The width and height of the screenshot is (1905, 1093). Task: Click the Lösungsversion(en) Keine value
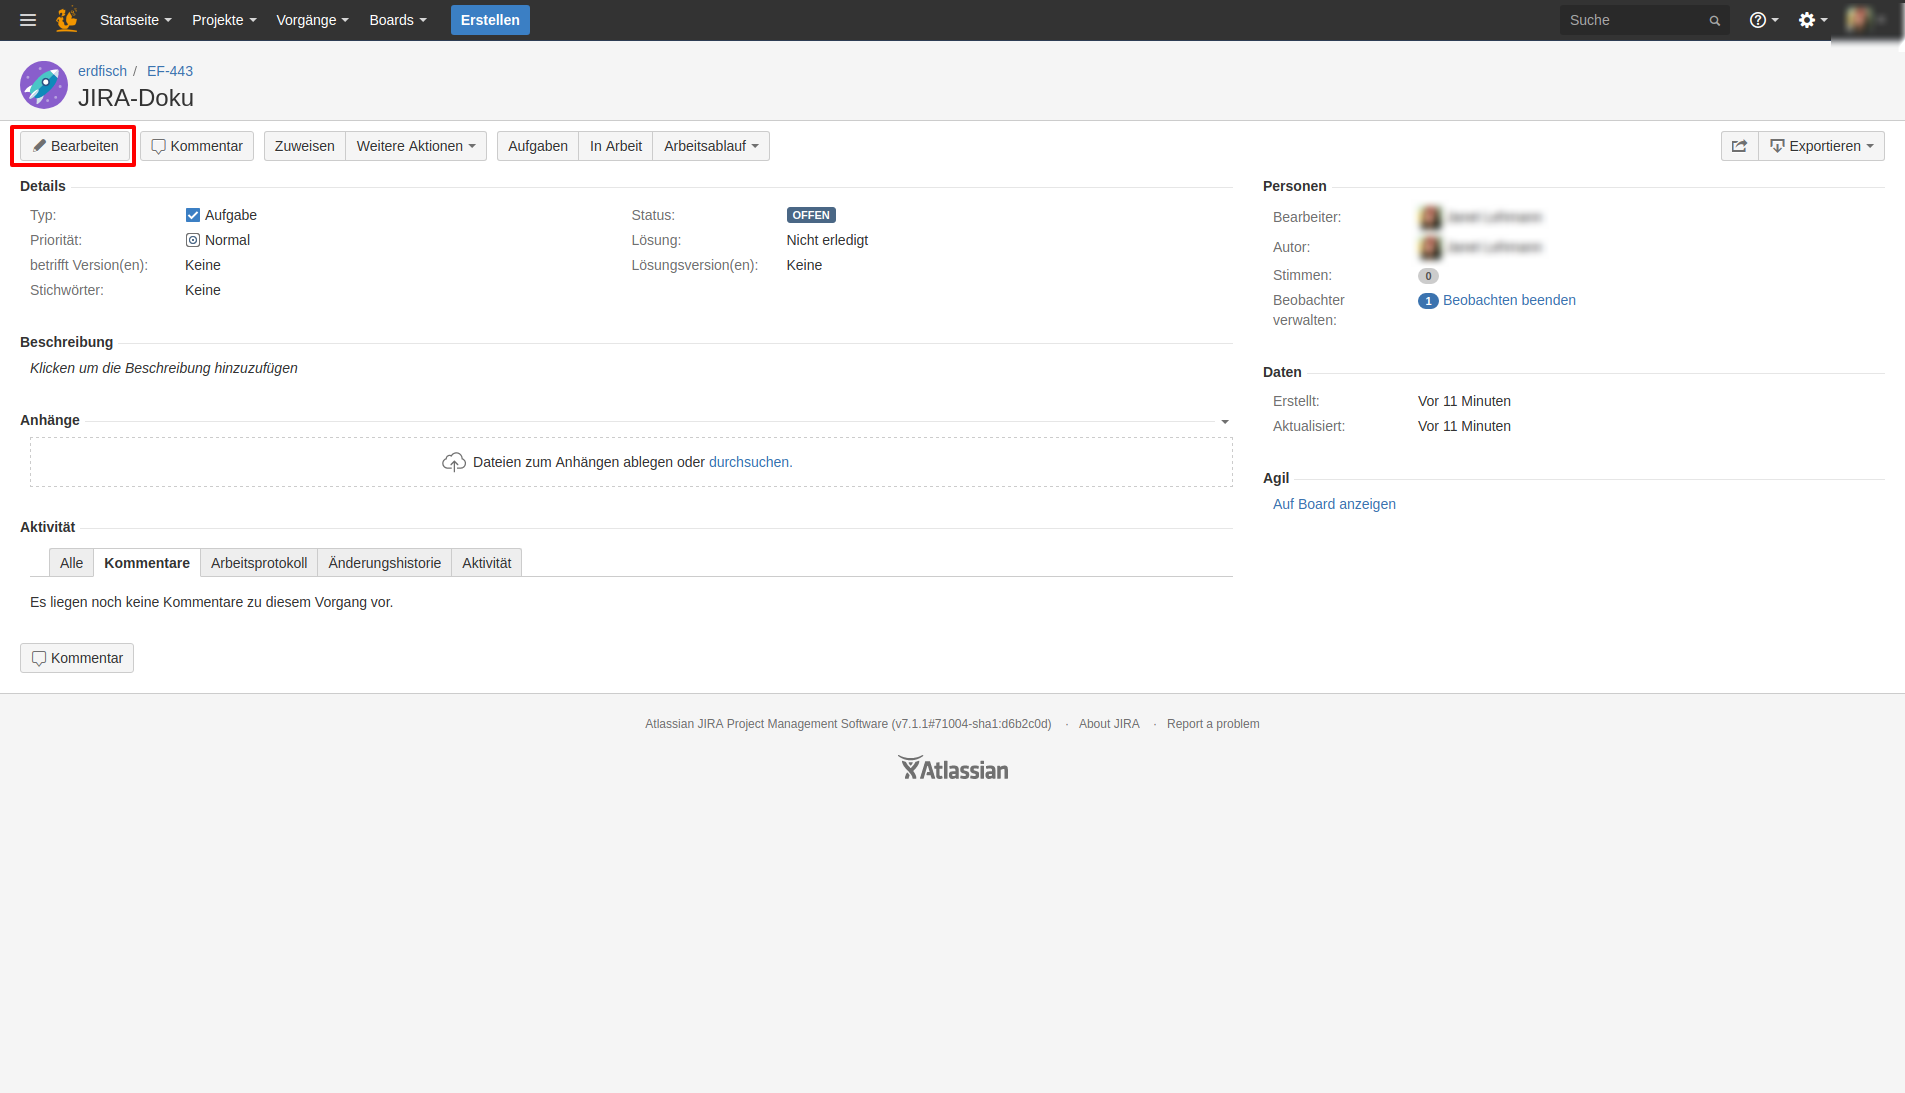804,265
